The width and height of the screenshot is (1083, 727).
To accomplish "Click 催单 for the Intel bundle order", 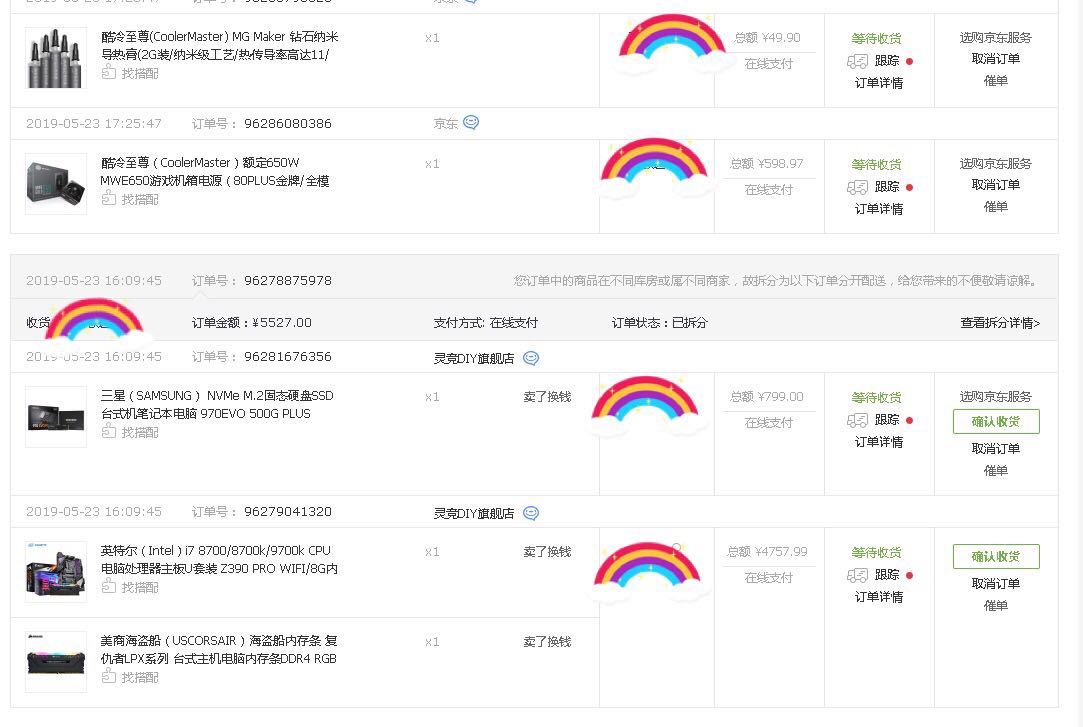I will point(996,605).
